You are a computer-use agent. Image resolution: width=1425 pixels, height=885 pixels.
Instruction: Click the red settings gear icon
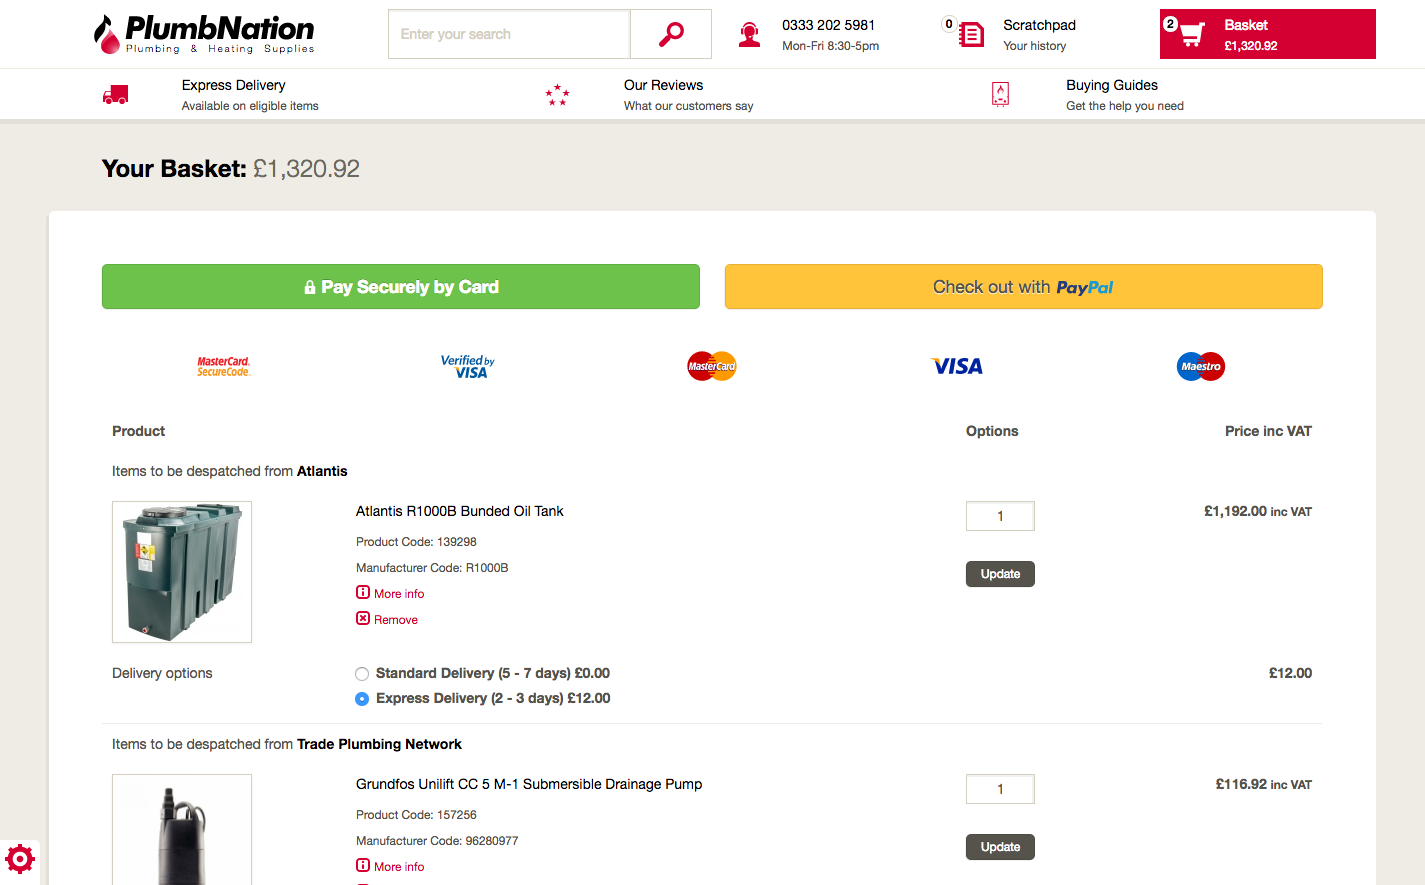(19, 859)
